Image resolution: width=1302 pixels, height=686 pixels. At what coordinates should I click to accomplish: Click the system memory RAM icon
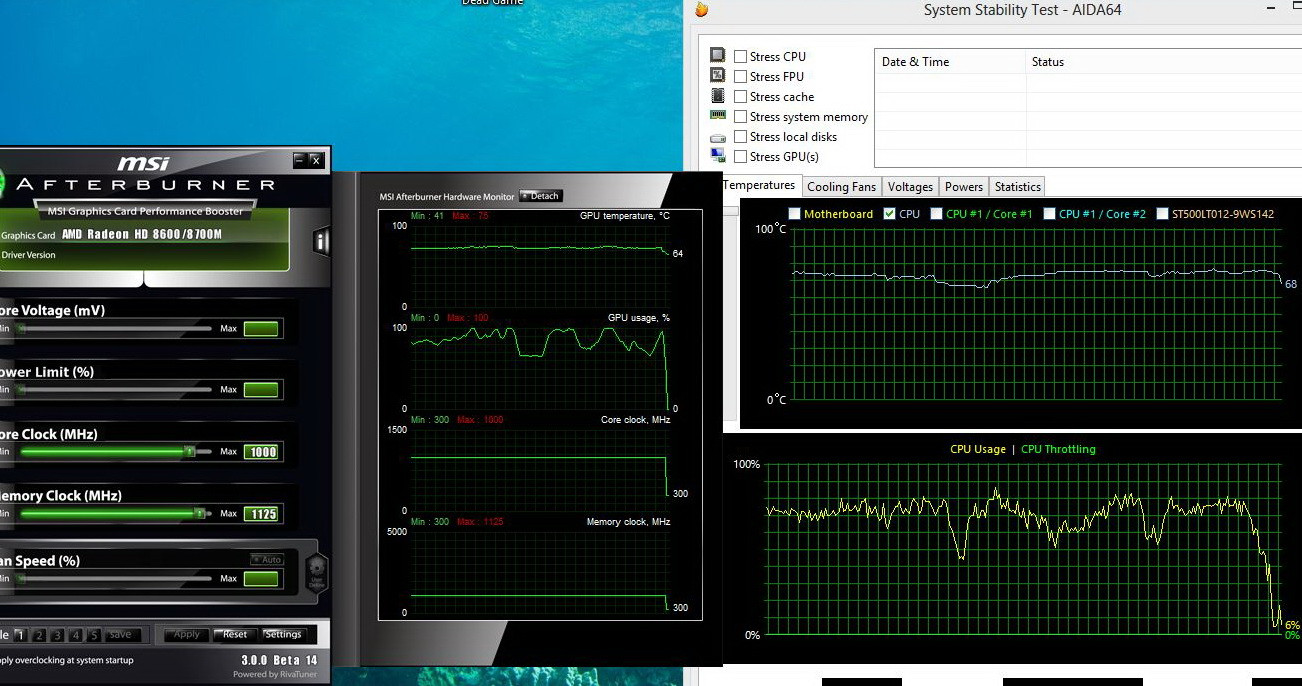pos(717,116)
